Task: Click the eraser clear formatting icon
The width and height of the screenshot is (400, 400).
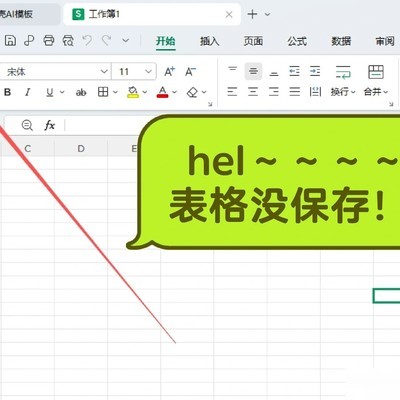Action: click(x=192, y=92)
